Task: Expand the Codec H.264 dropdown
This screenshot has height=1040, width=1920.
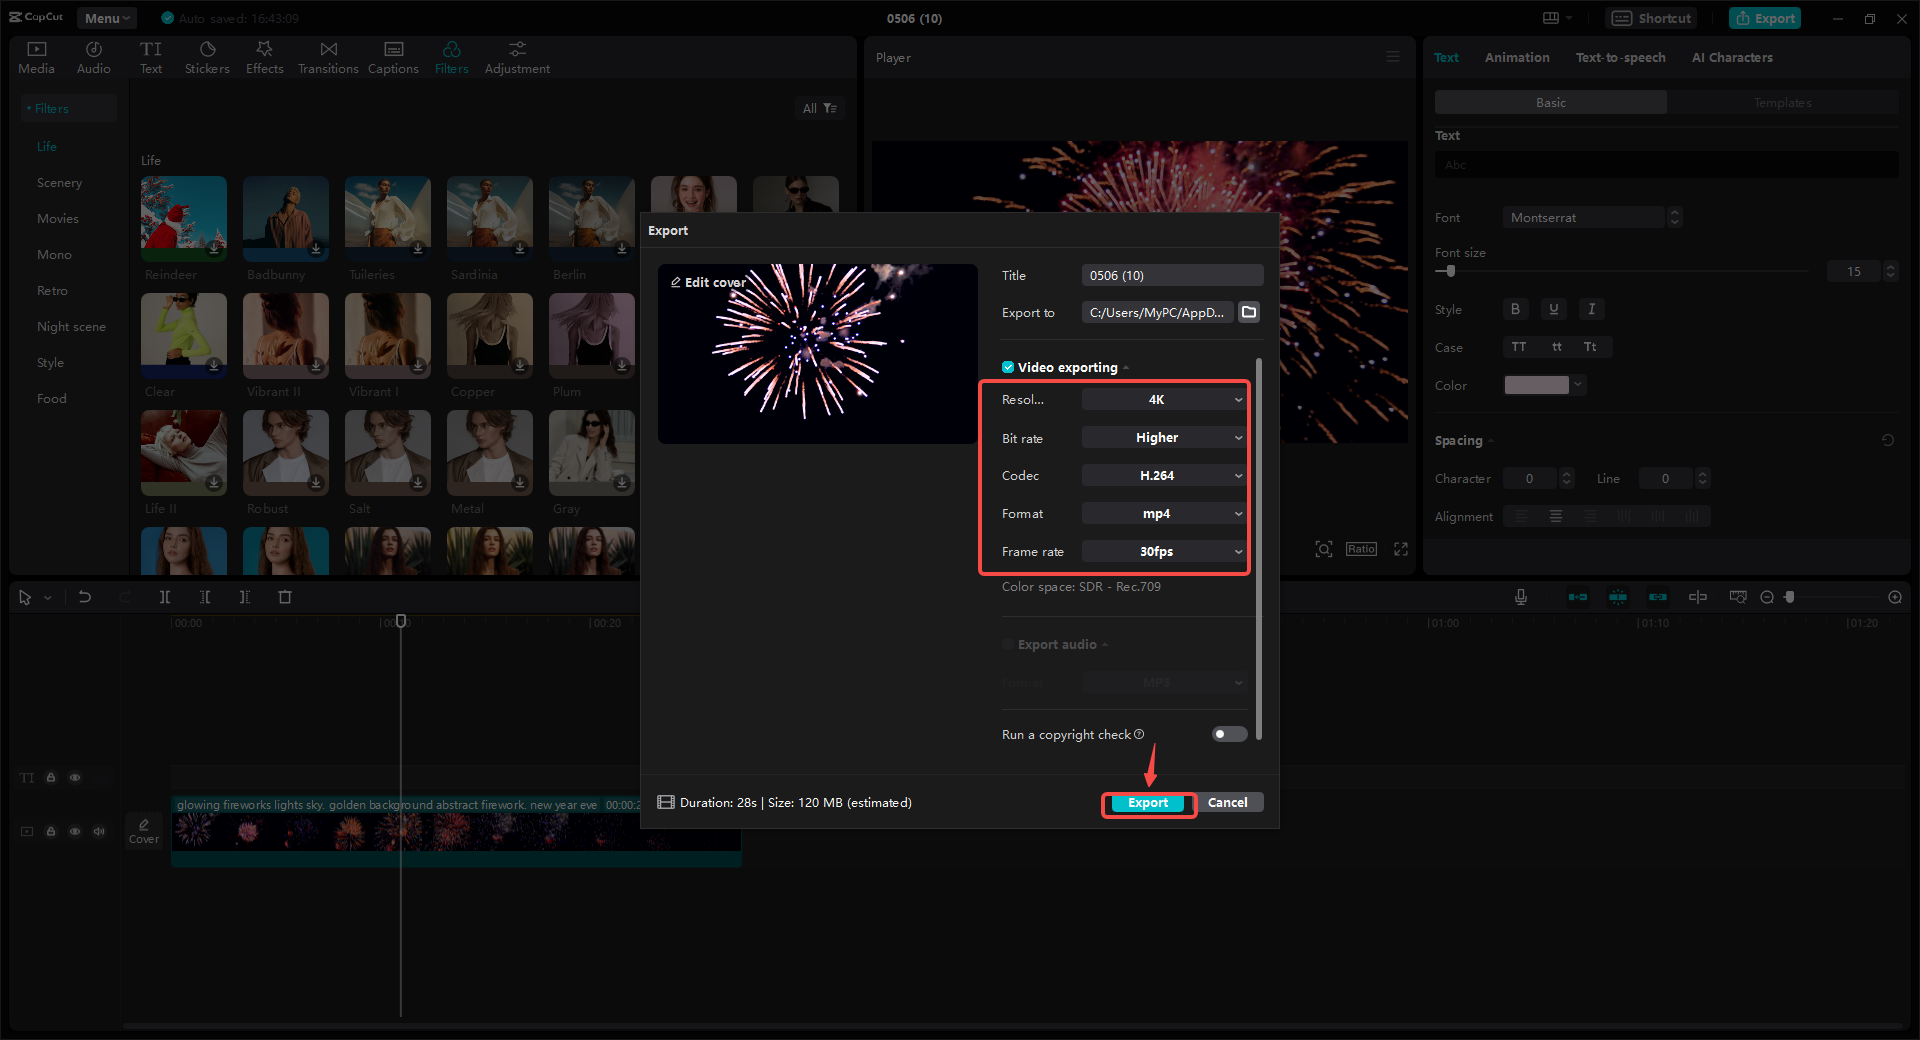Action: pos(1163,475)
